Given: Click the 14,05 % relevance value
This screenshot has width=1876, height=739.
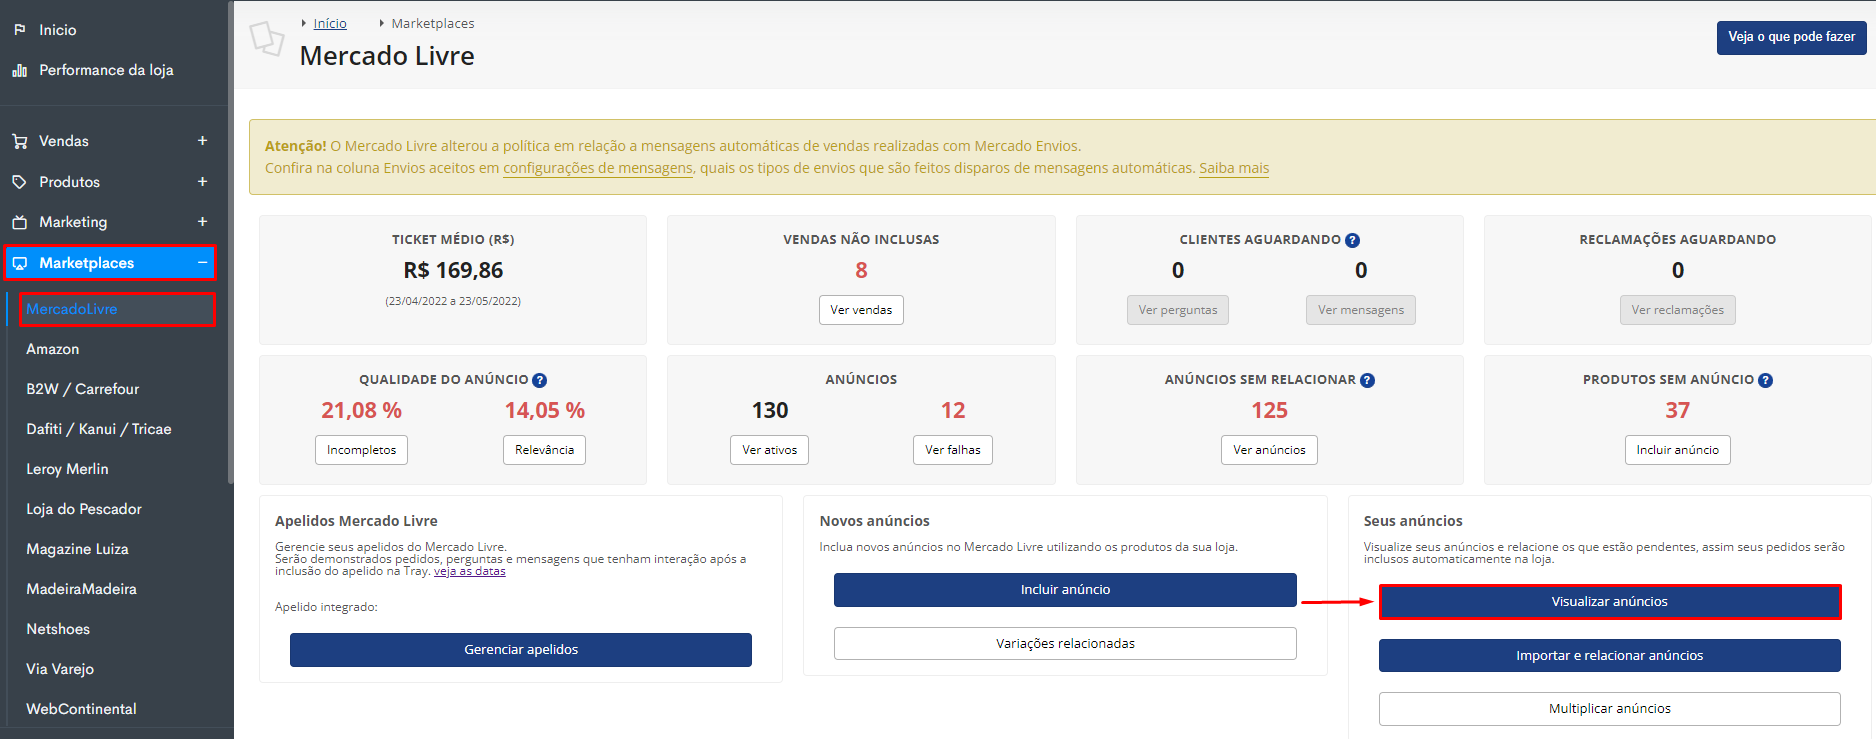Looking at the screenshot, I should (x=544, y=410).
